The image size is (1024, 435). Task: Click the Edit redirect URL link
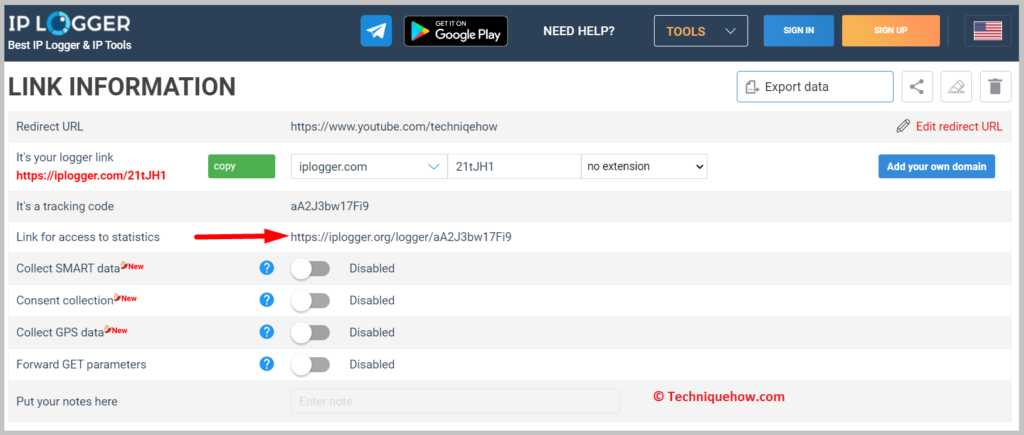tap(949, 127)
